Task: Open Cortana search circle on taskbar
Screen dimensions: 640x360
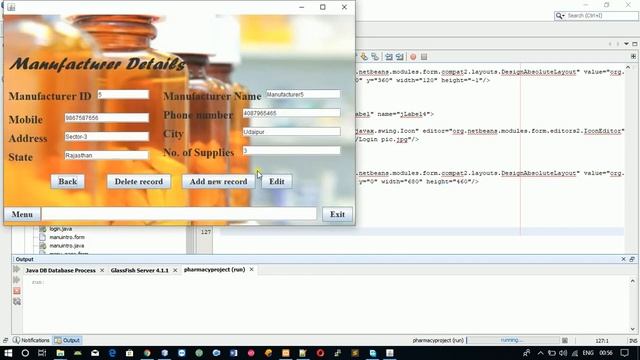Action: [x=25, y=353]
